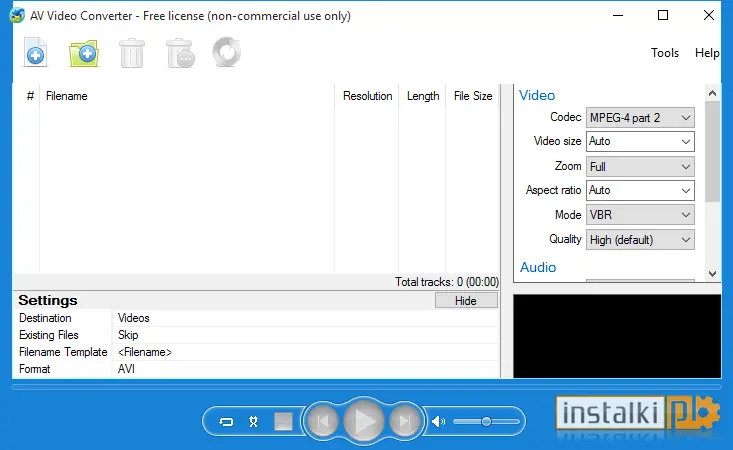Mute audio with the speaker icon
Viewport: 733px width, 450px height.
point(438,422)
